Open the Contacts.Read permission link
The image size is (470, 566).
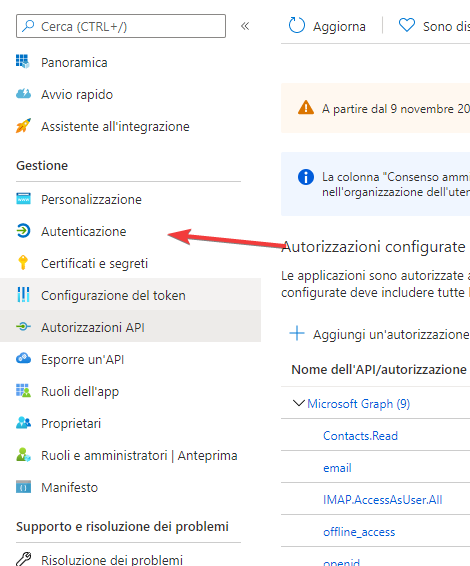360,436
